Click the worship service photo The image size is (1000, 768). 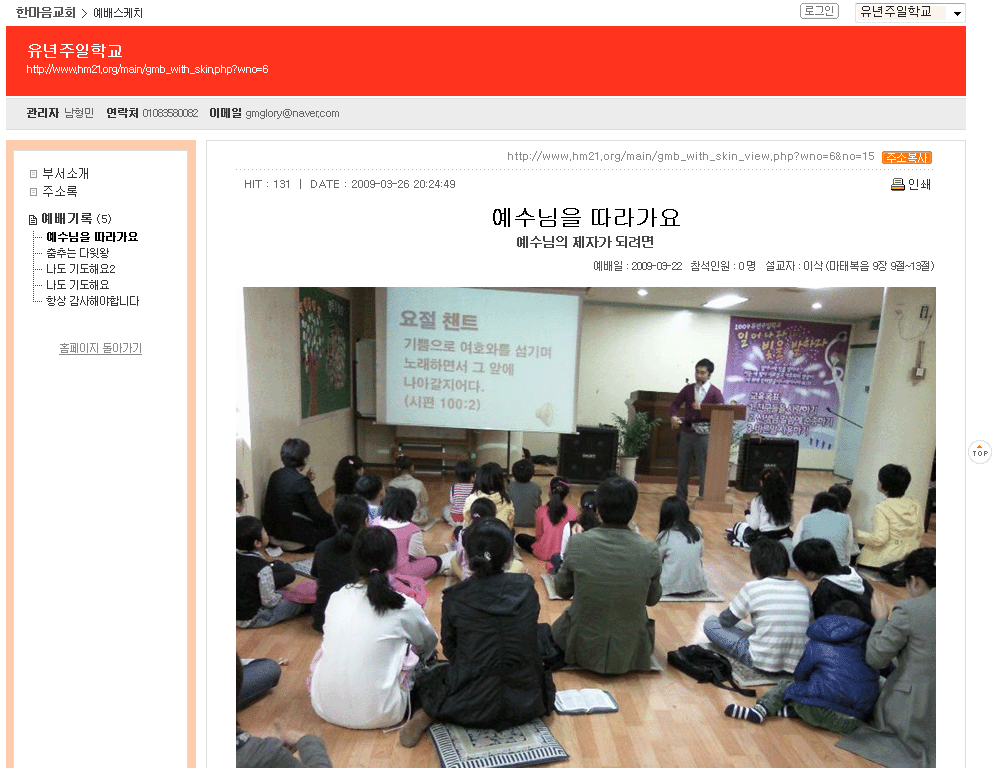[x=586, y=527]
